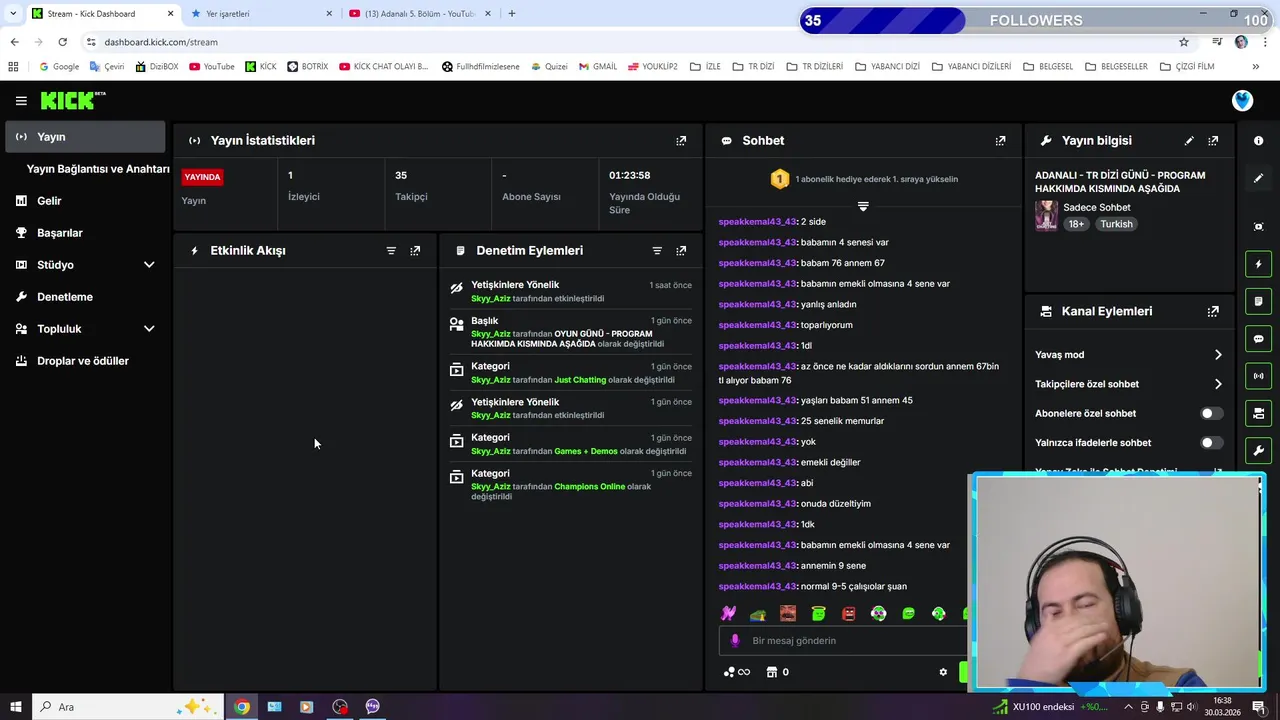The height and width of the screenshot is (720, 1280).
Task: Toggle Abonelere özel sohbet switch
Action: (x=1210, y=413)
